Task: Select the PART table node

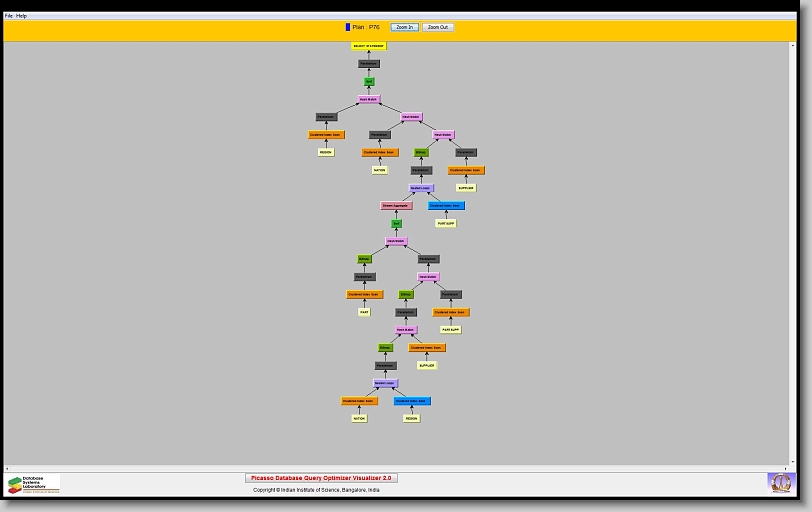Action: click(364, 312)
